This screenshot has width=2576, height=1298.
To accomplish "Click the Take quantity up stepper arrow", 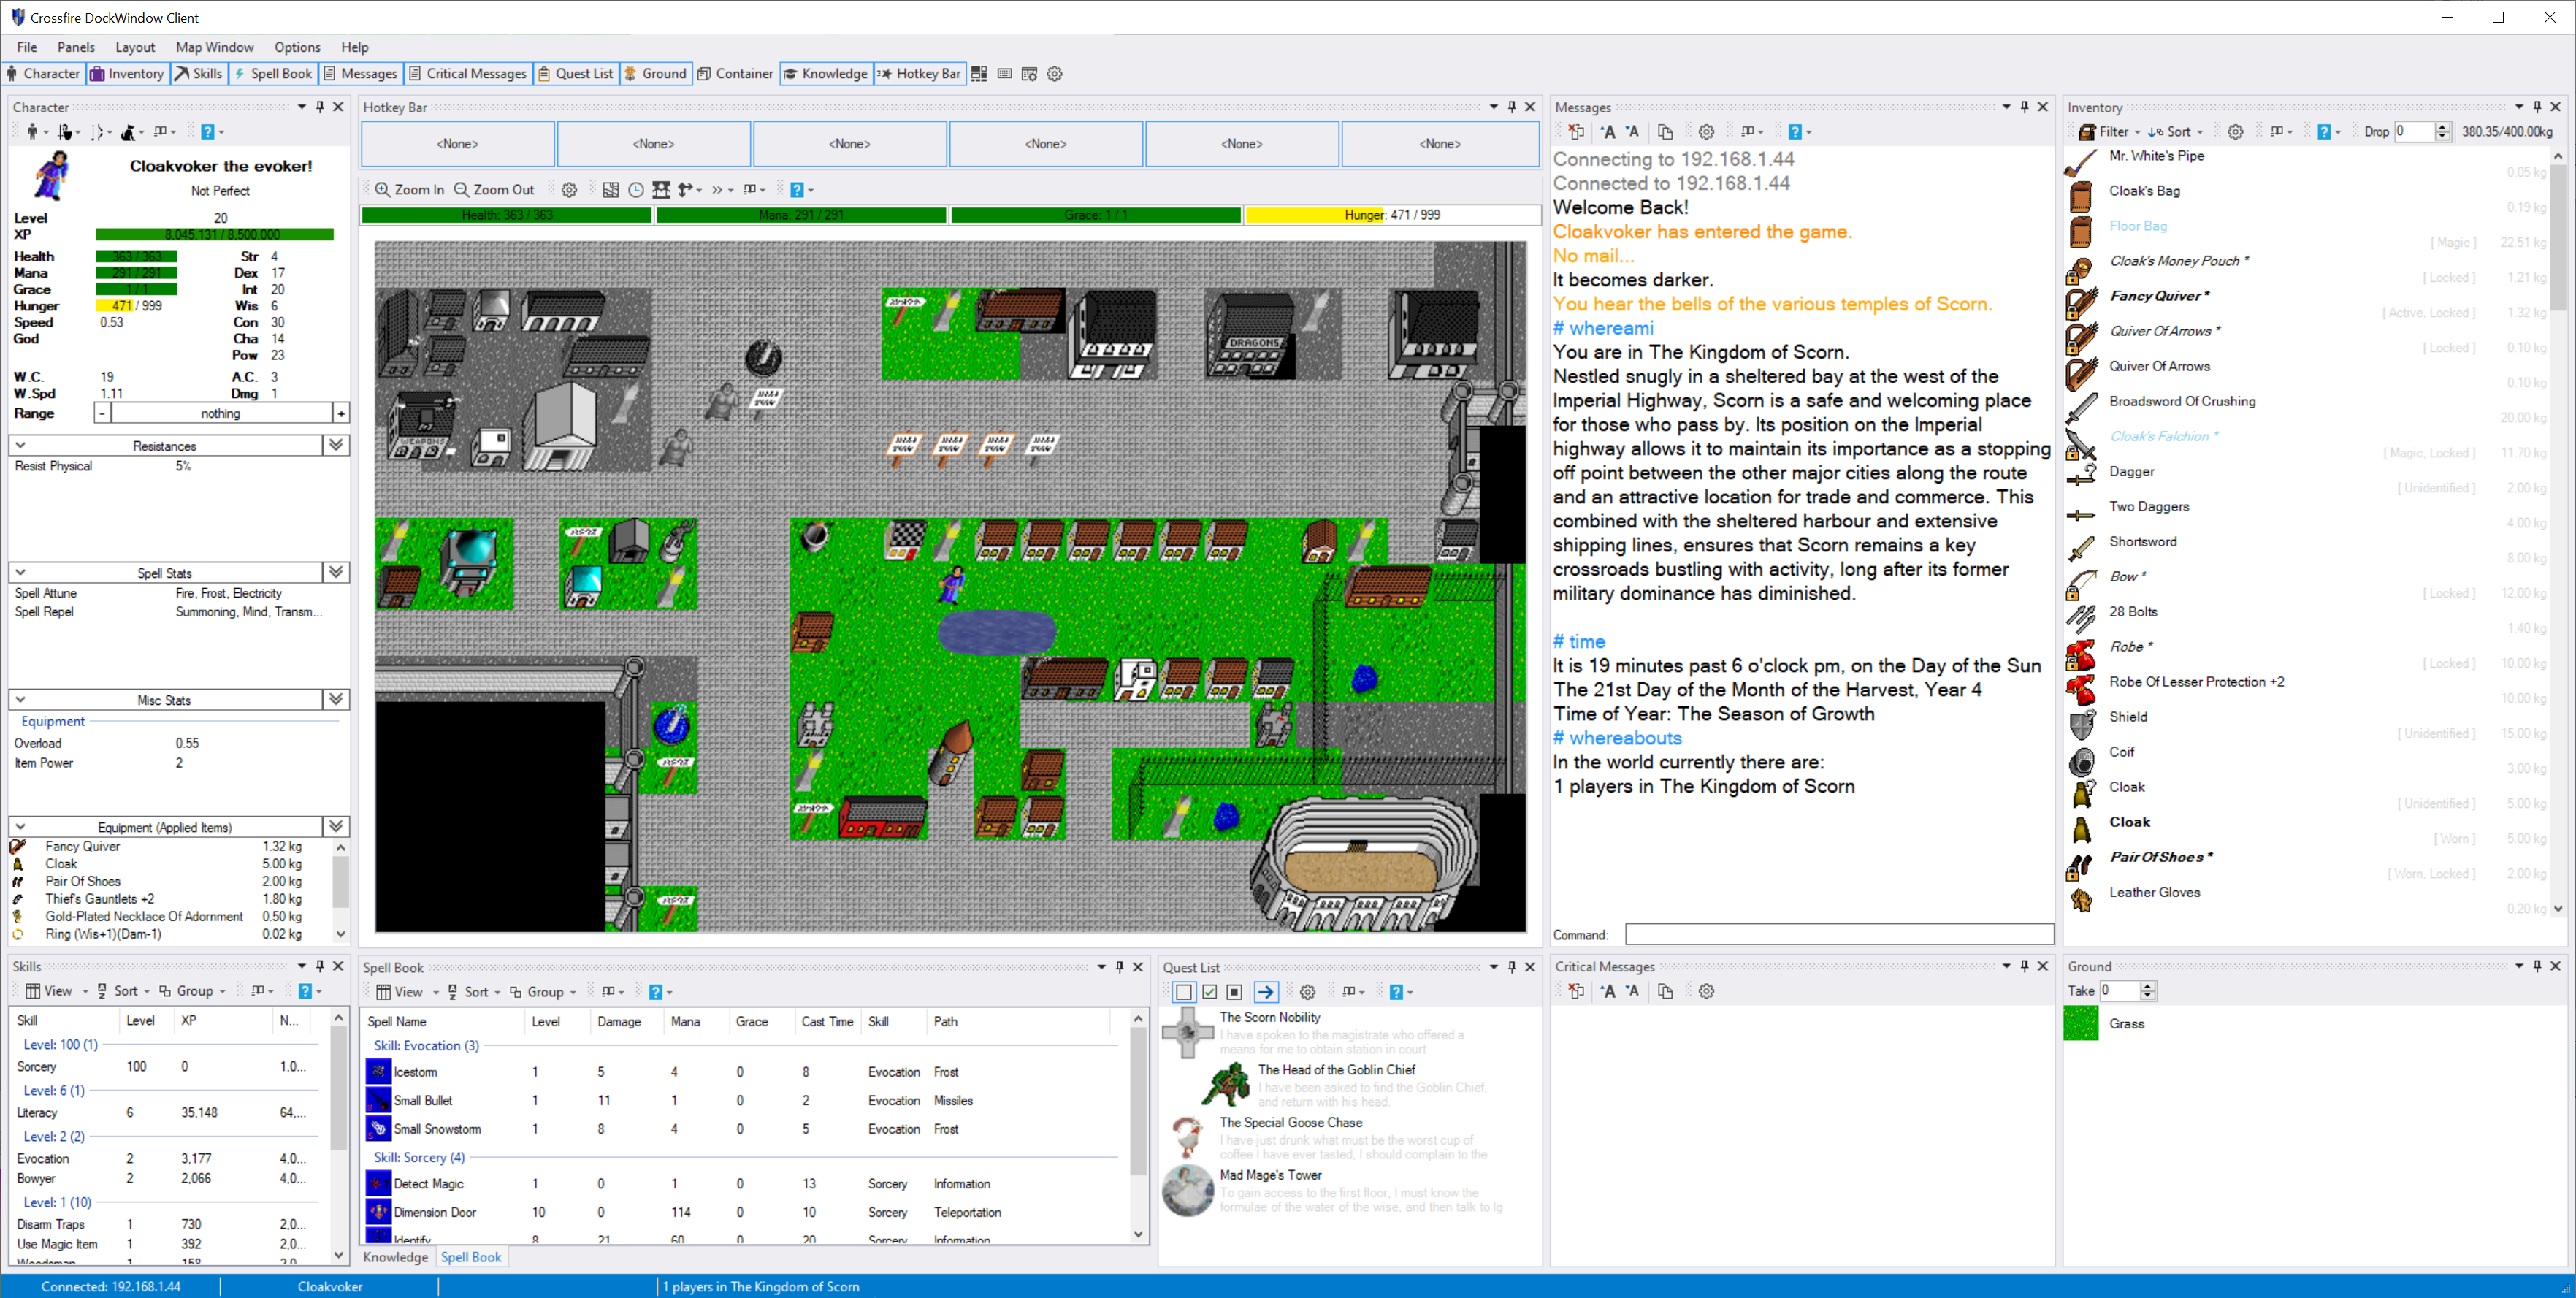I will pos(2147,985).
